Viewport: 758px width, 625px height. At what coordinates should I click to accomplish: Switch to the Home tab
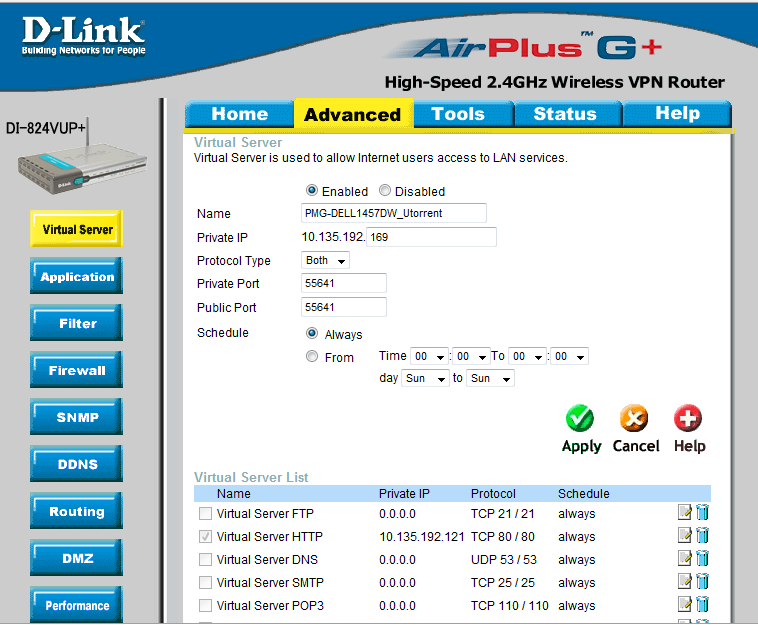click(x=239, y=114)
